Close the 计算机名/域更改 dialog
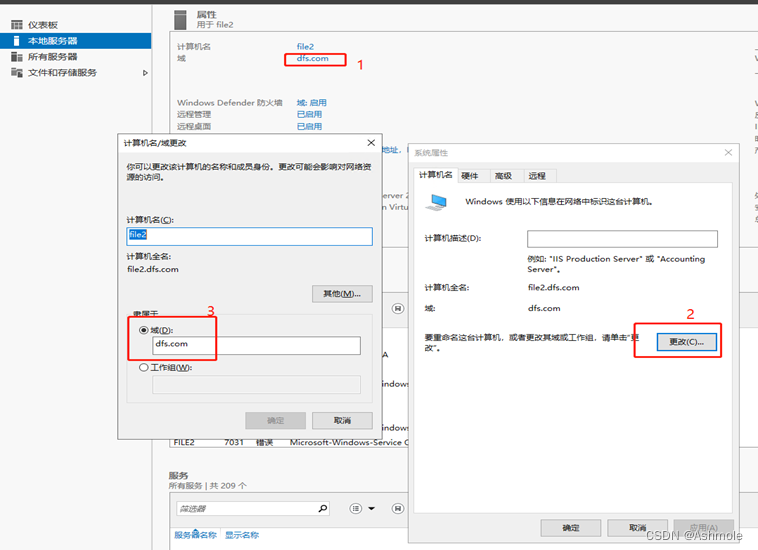Viewport: 758px width, 550px height. click(x=371, y=143)
